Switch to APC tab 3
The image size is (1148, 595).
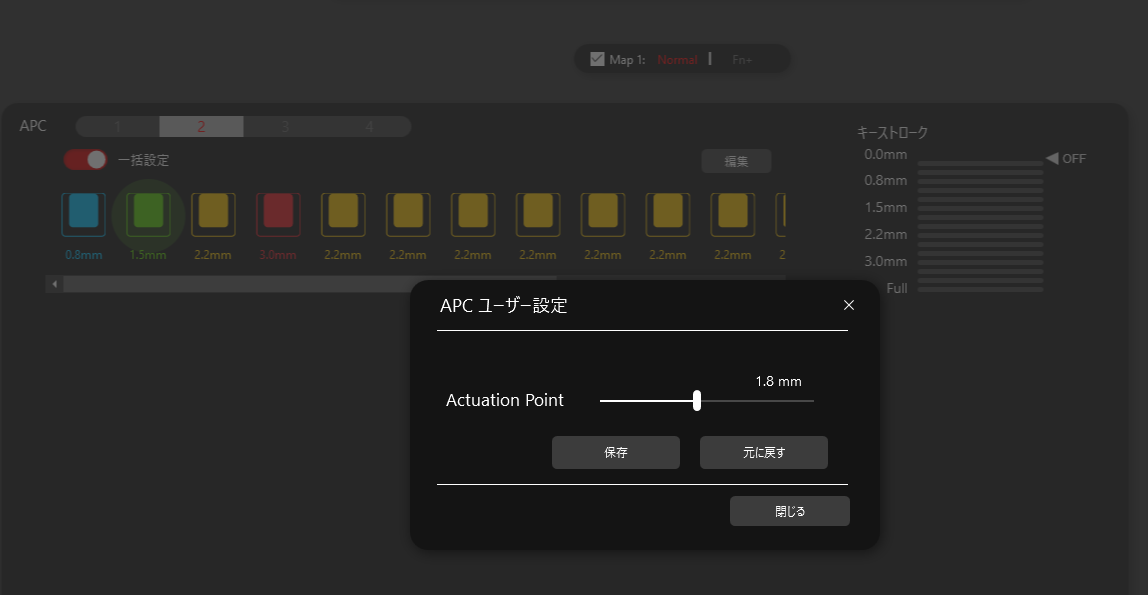tap(285, 127)
